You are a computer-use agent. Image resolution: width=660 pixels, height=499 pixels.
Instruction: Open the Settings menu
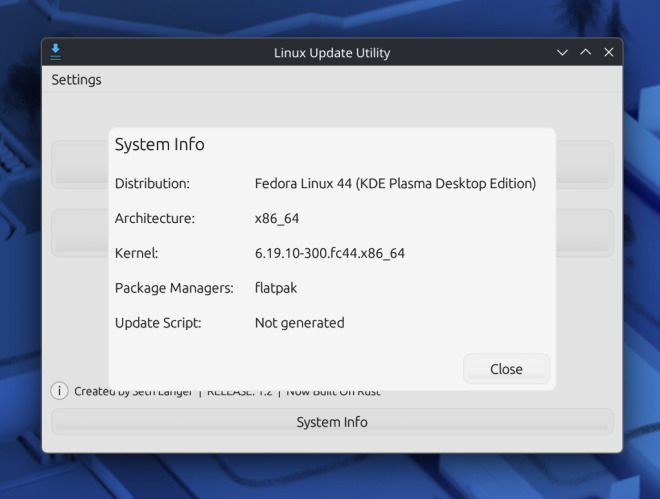click(76, 80)
